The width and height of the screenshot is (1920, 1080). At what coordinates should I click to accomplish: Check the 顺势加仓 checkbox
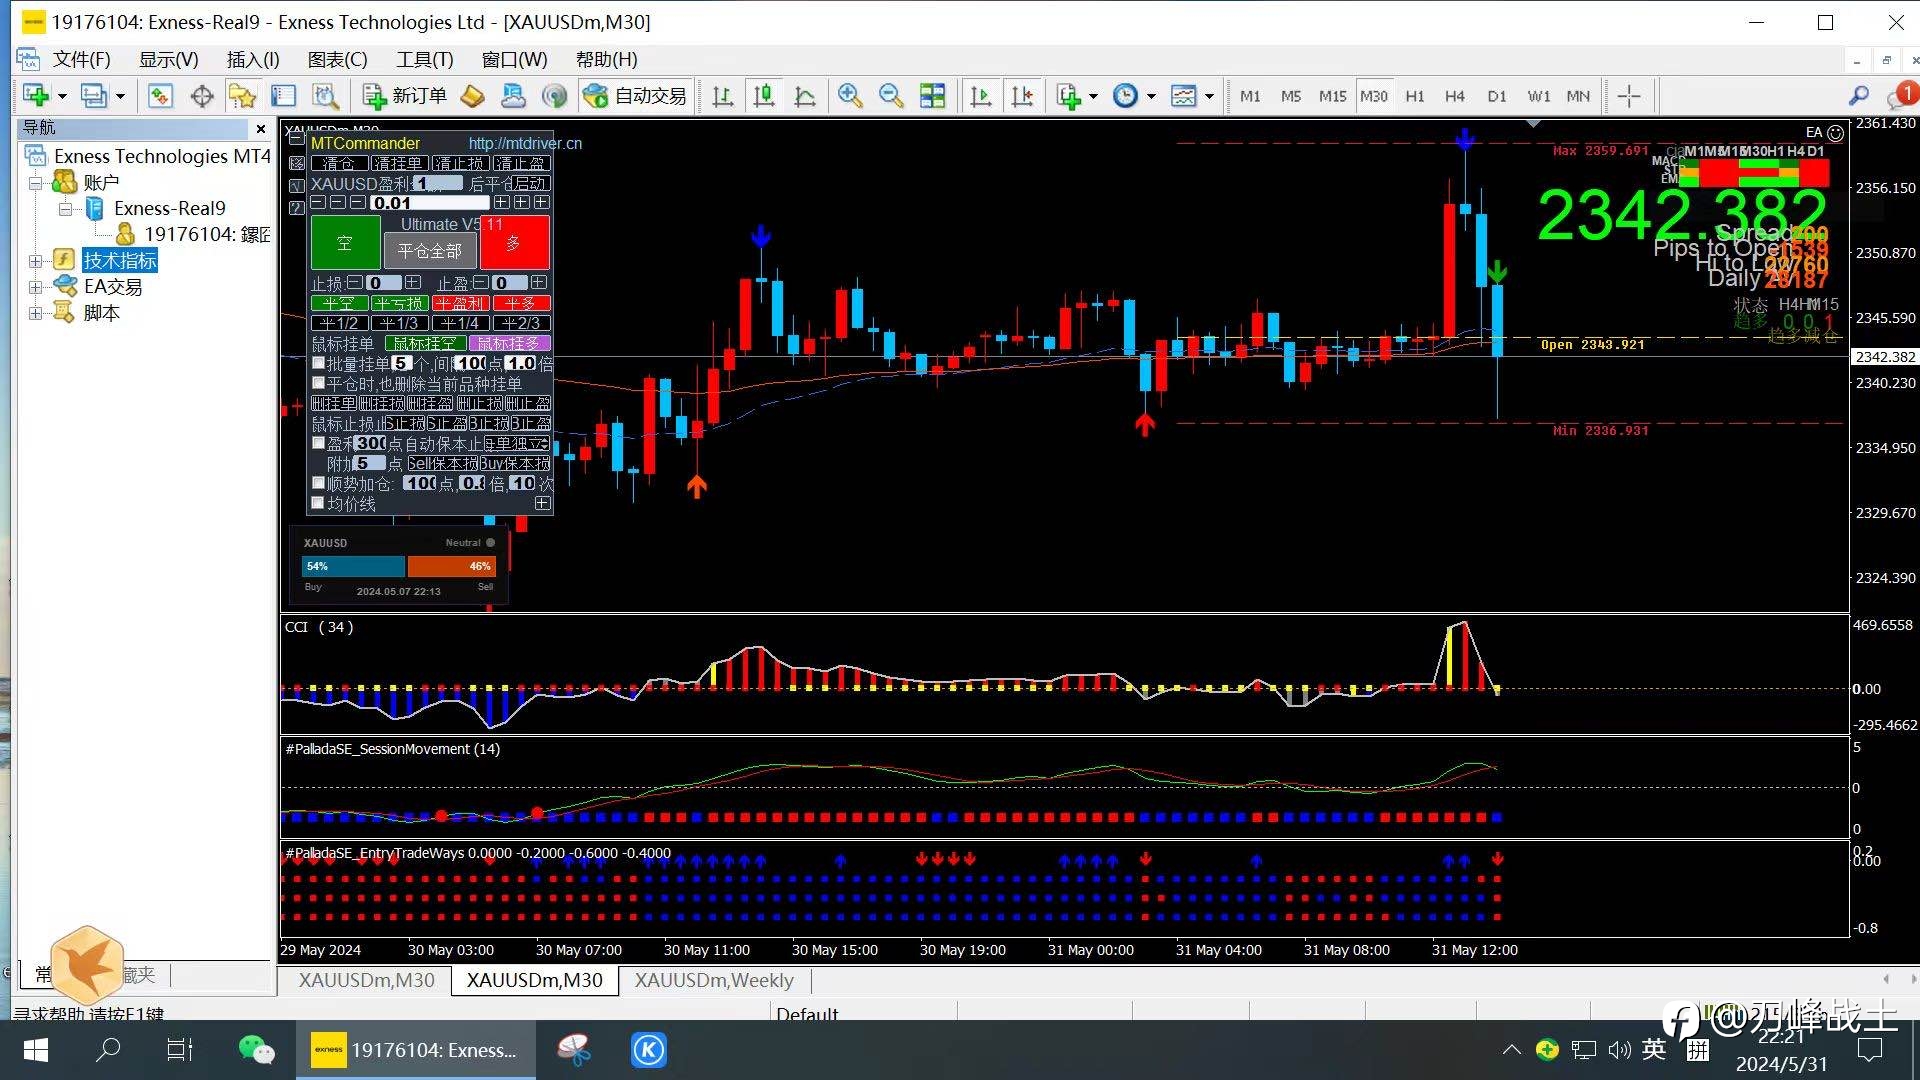(319, 483)
